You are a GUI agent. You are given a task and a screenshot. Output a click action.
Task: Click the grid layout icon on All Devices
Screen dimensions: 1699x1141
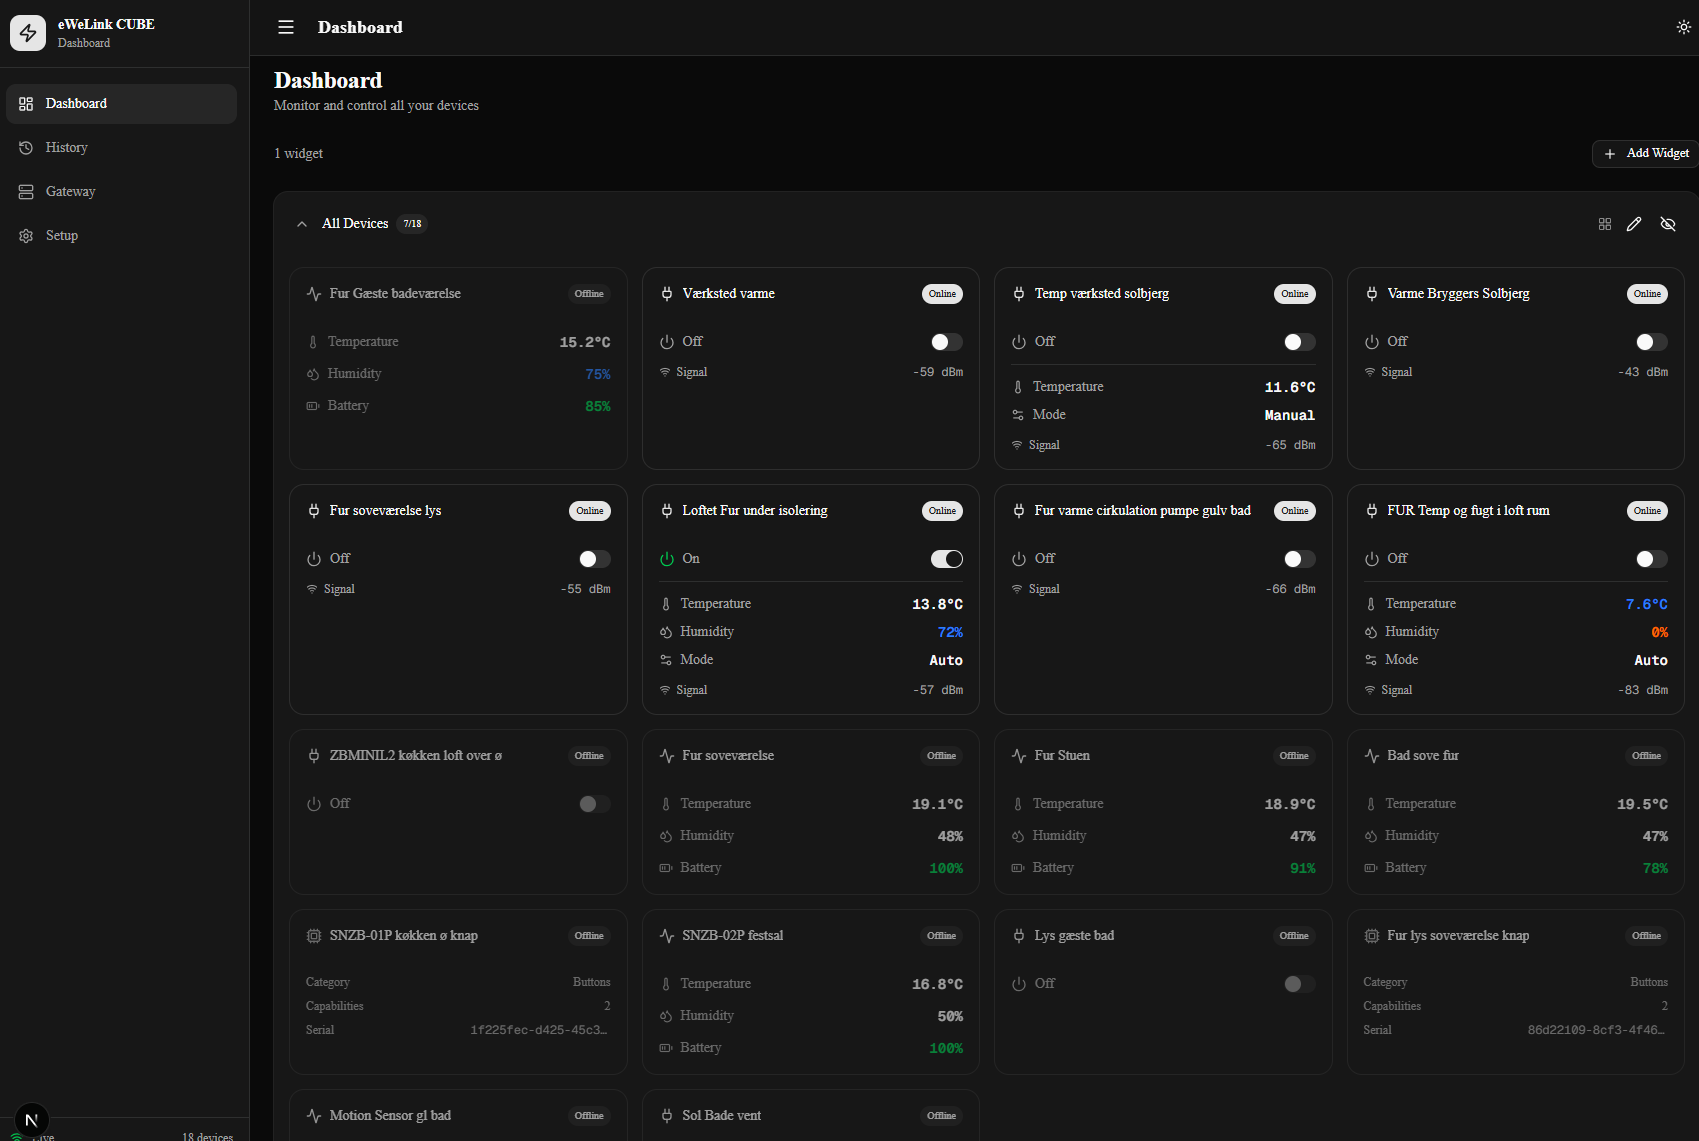click(1605, 224)
